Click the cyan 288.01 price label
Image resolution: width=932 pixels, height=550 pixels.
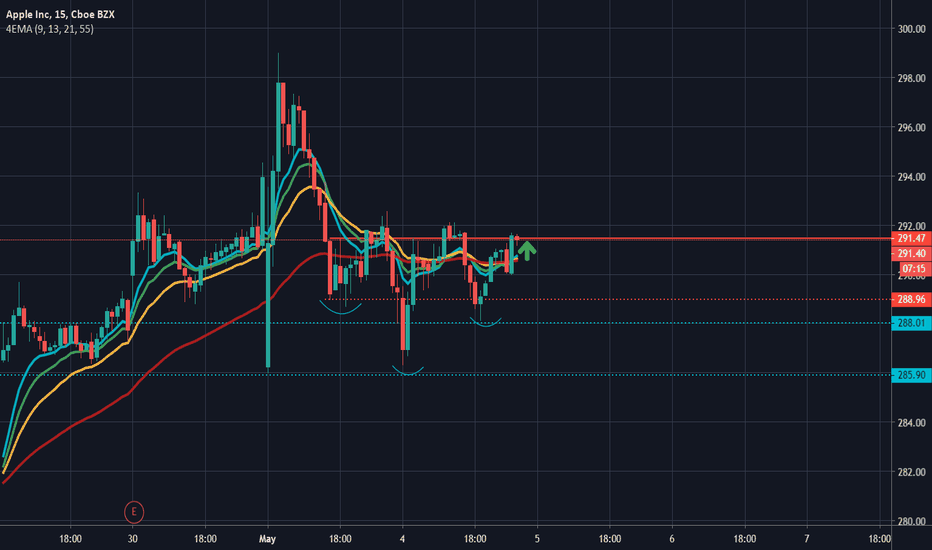click(x=911, y=323)
